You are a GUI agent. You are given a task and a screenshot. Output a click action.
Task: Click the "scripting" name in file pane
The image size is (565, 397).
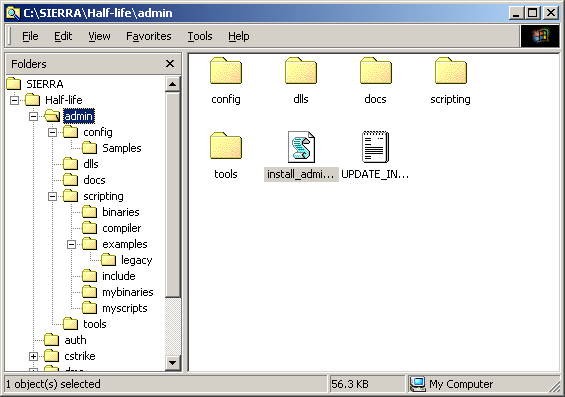pyautogui.click(x=450, y=99)
